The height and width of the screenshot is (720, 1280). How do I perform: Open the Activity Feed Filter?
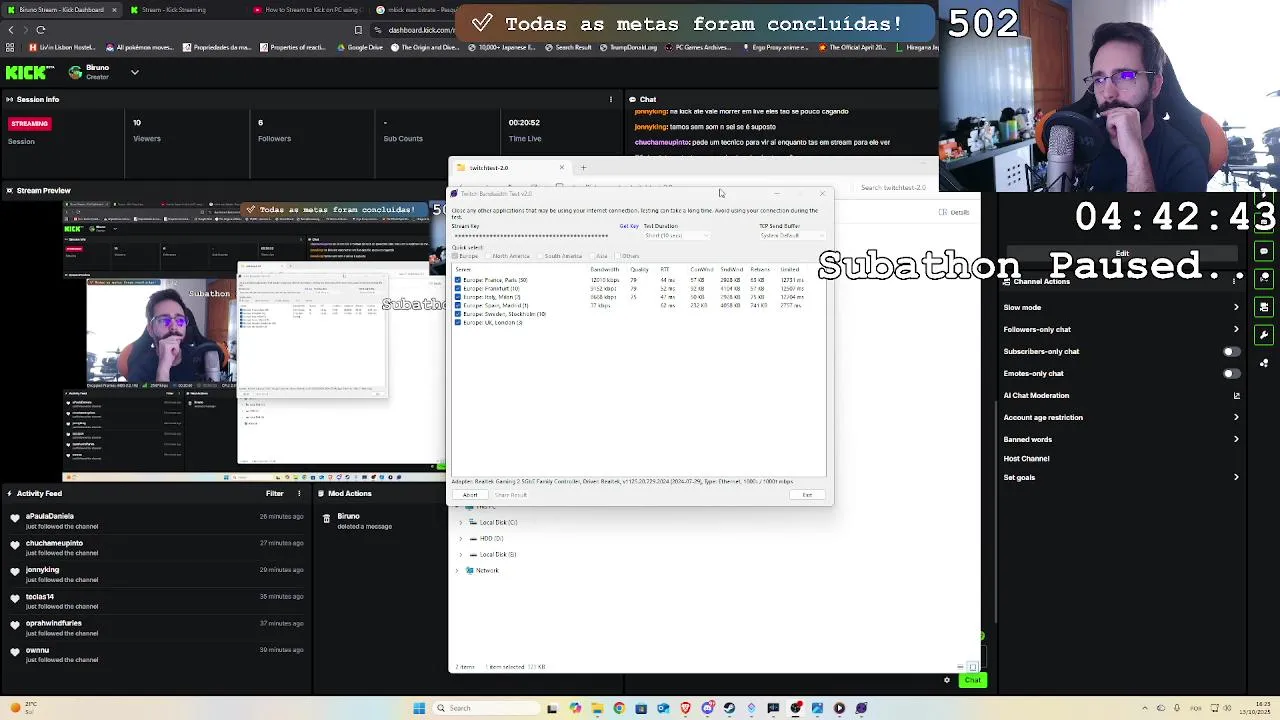coord(275,493)
